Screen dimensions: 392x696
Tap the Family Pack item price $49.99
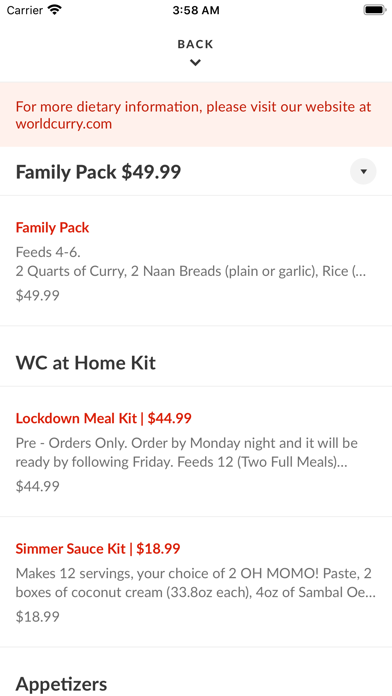(37, 295)
